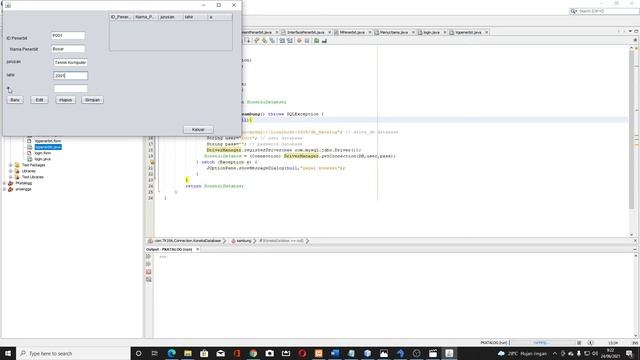Click the chart icon in editor toolbar
The image size is (640, 360).
[x=324, y=41]
